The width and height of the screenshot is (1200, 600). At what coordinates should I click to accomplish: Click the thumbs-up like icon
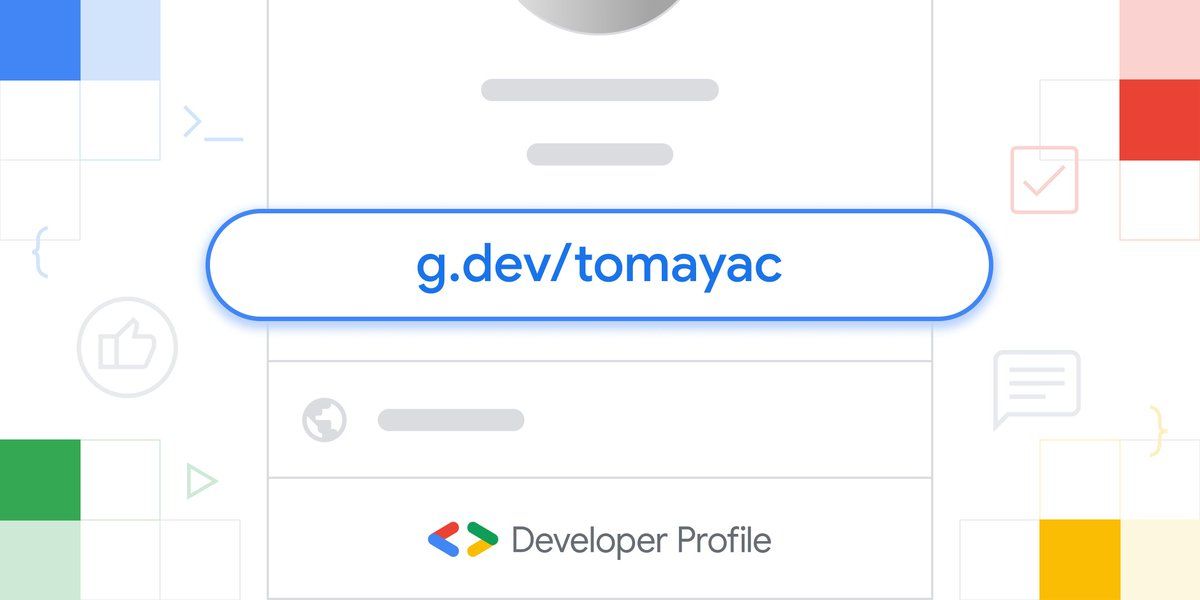point(127,348)
